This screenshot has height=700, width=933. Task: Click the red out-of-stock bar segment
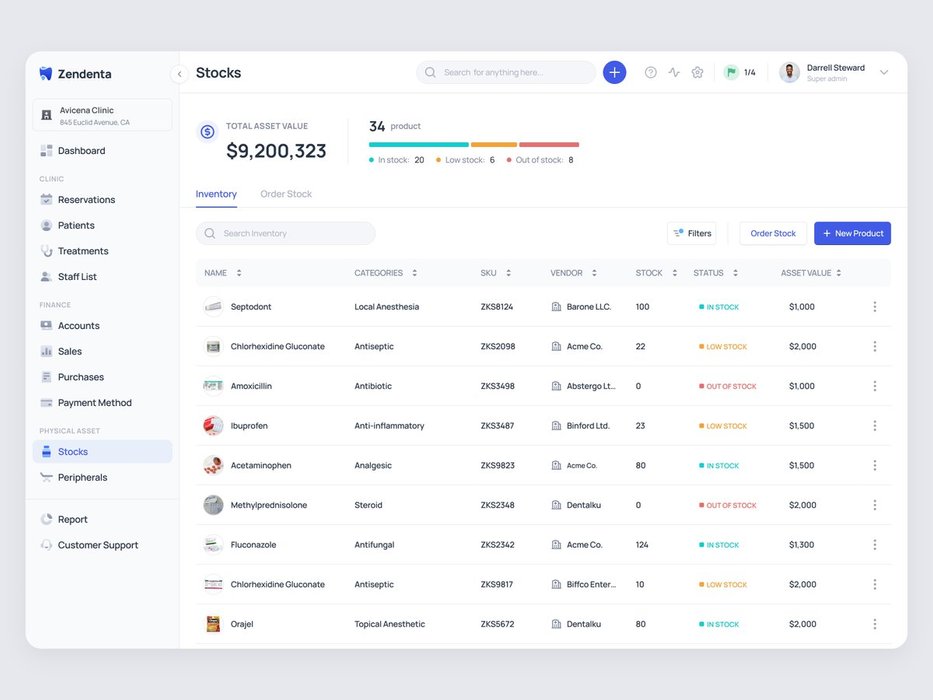(x=549, y=145)
